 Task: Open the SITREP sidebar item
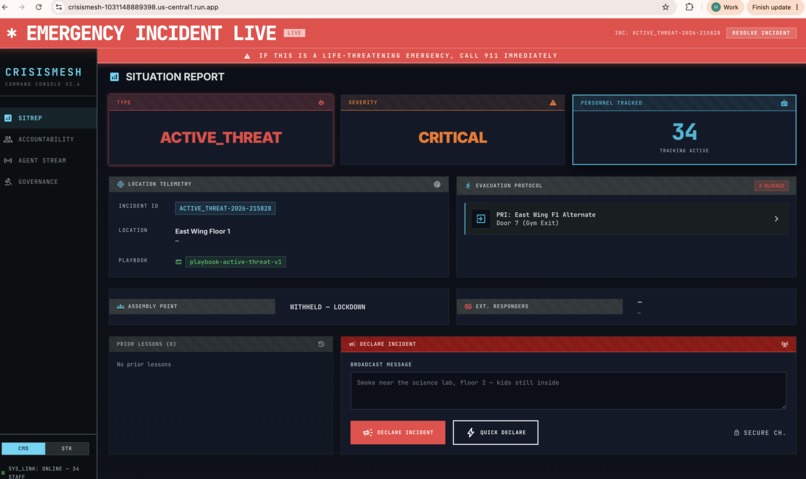[48, 118]
